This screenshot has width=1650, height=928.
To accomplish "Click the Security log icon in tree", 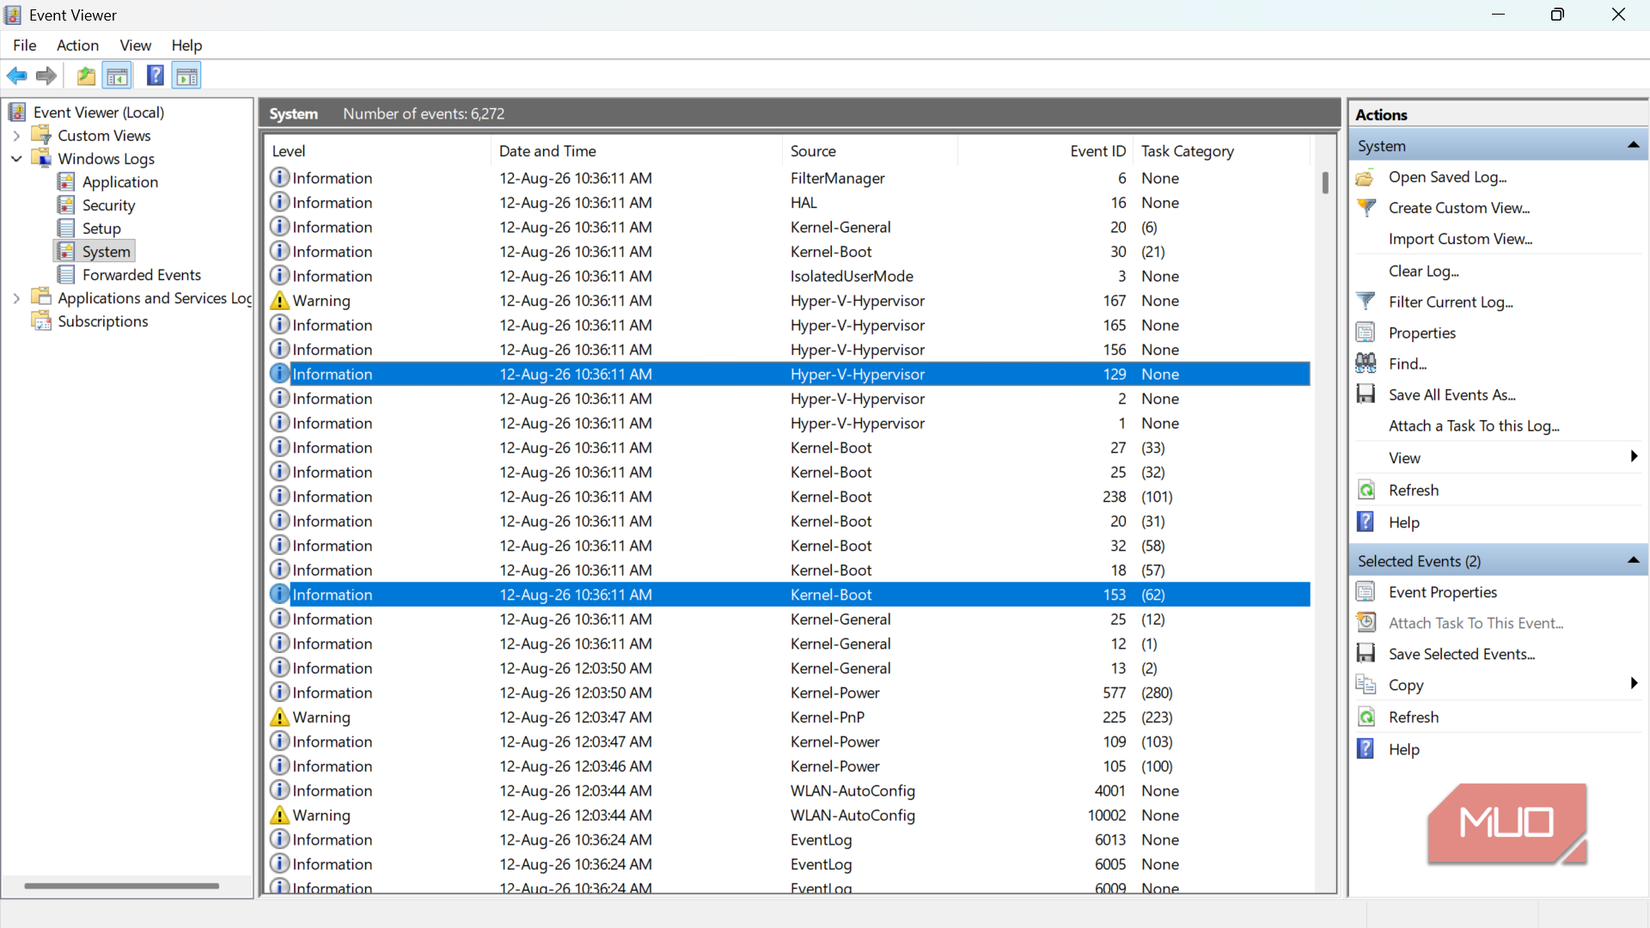I will click(x=66, y=204).
